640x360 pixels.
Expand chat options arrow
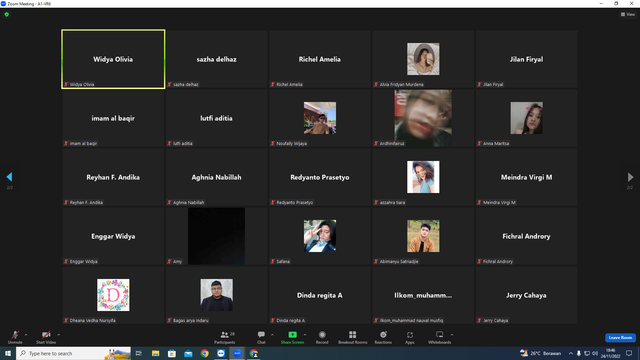click(272, 335)
